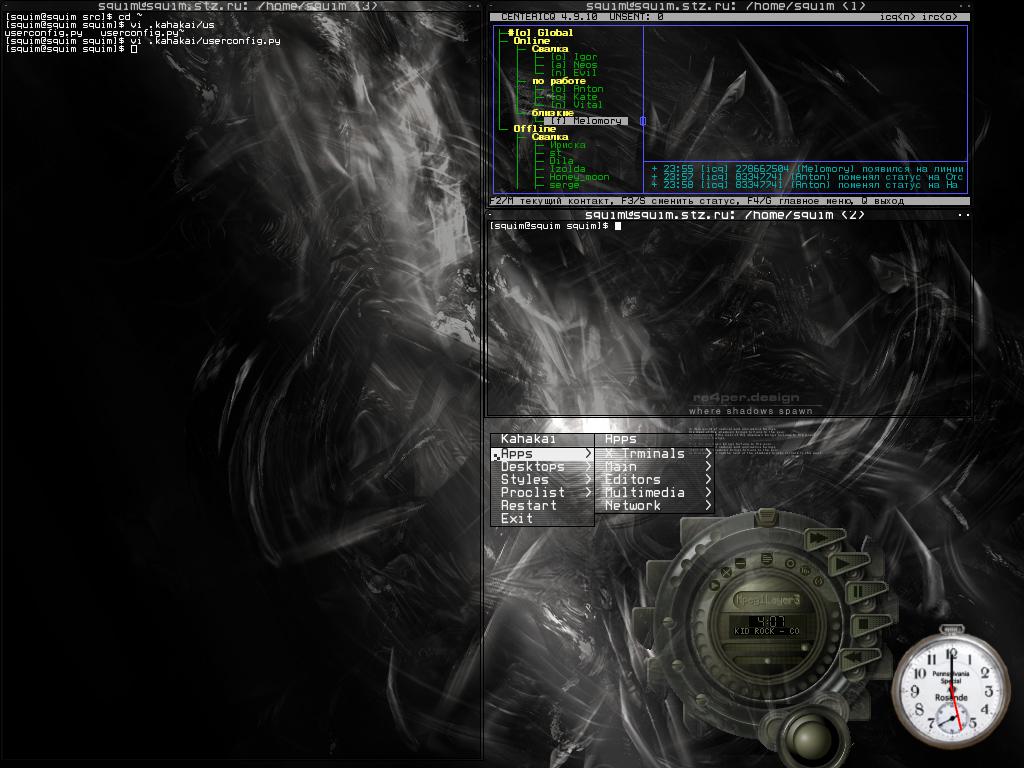Click the icq<n> status indicator in centericq header

[x=898, y=17]
